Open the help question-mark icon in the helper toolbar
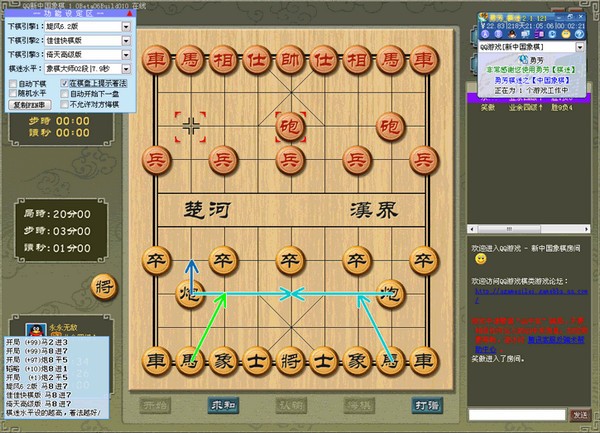 click(x=579, y=34)
